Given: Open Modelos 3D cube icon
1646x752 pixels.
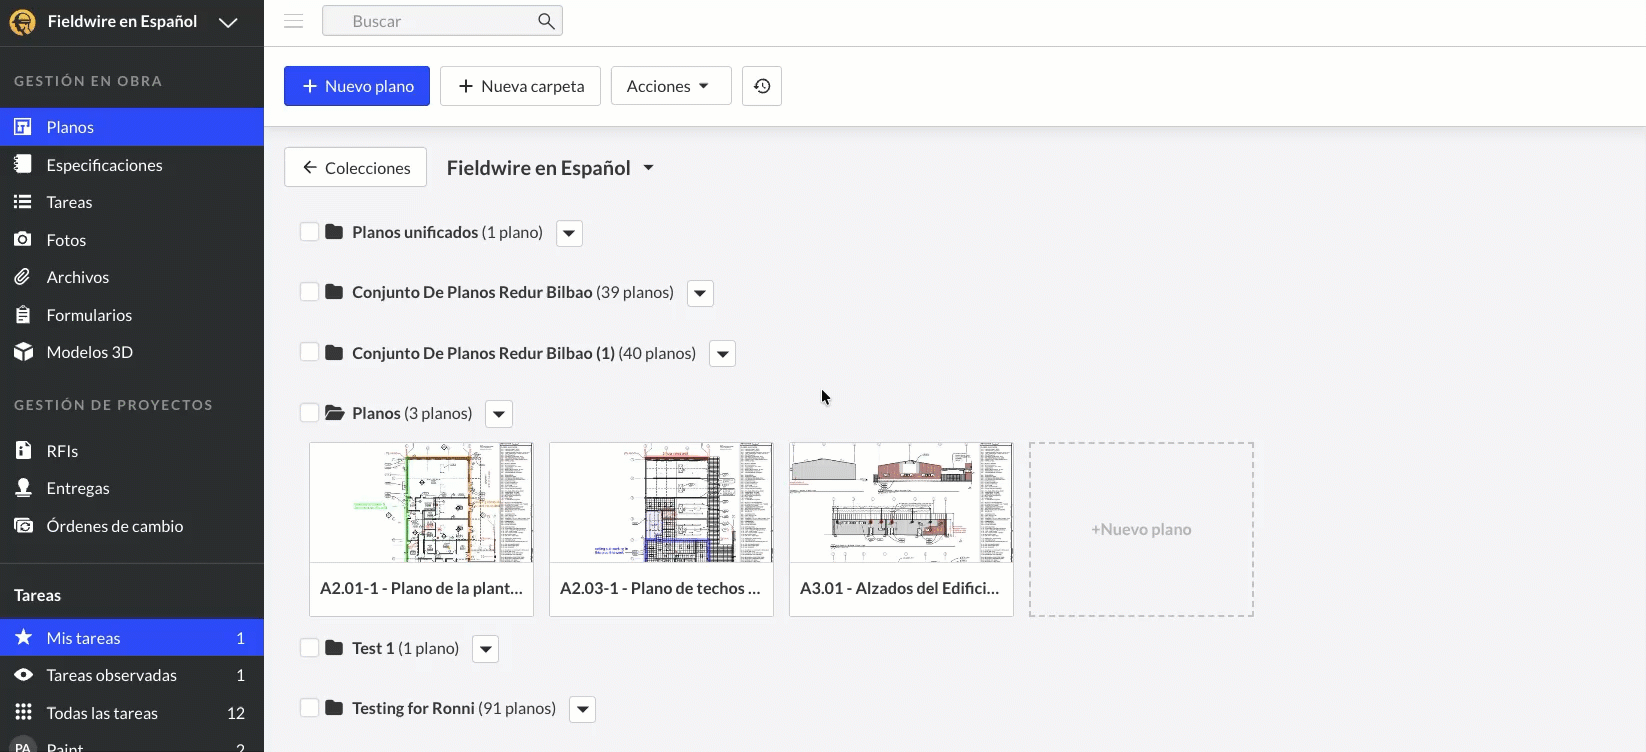Looking at the screenshot, I should pyautogui.click(x=23, y=352).
